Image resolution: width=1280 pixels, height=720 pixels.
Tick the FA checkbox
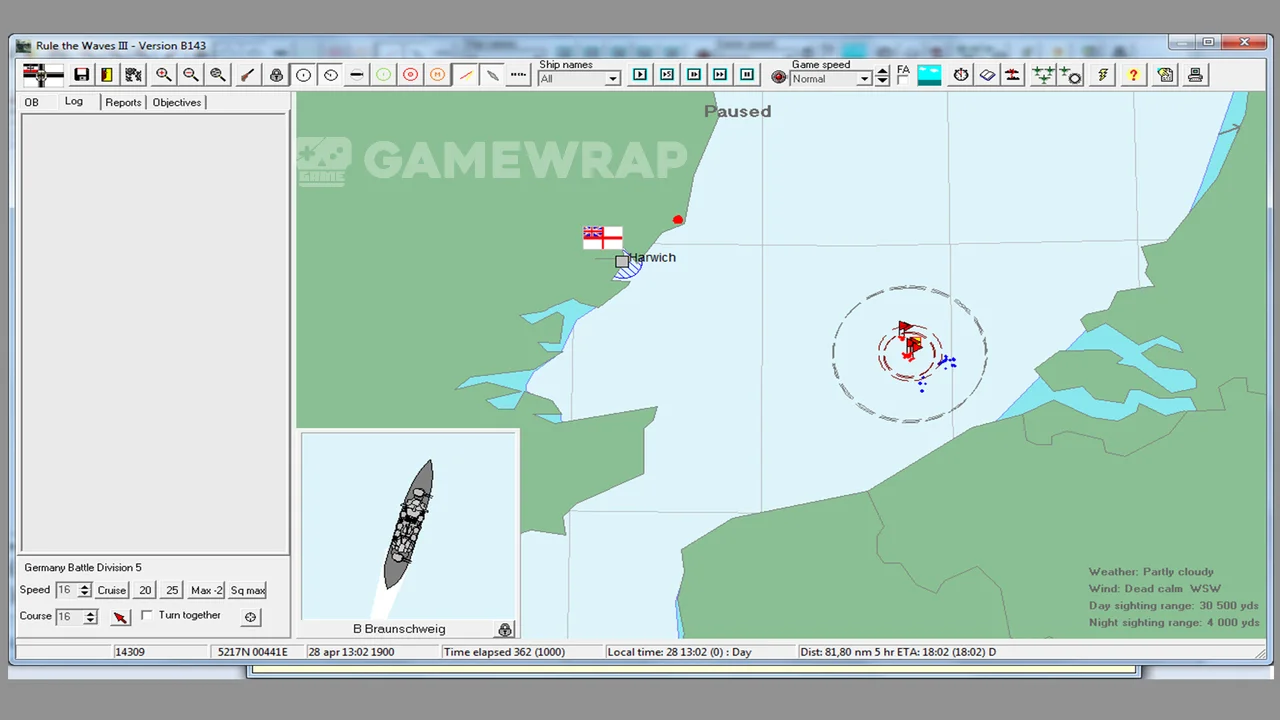[903, 81]
